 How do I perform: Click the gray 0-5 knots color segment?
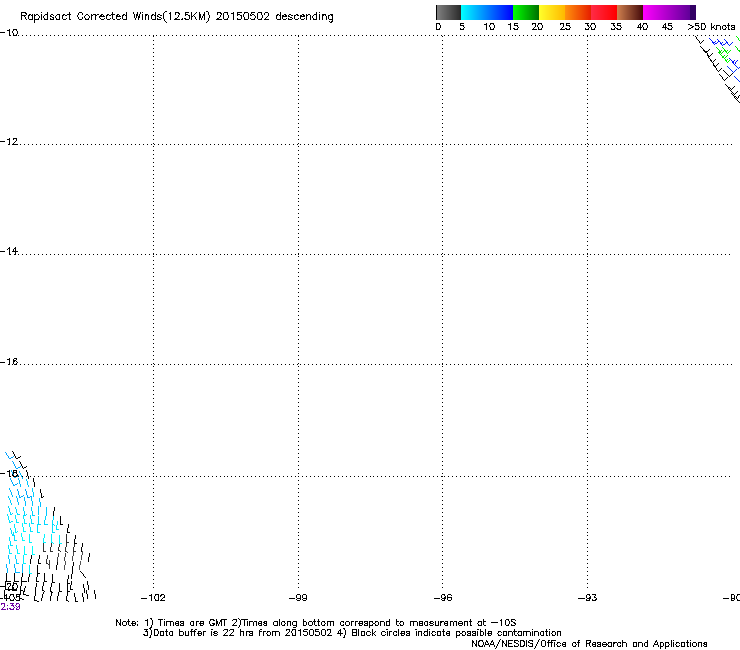[x=448, y=12]
